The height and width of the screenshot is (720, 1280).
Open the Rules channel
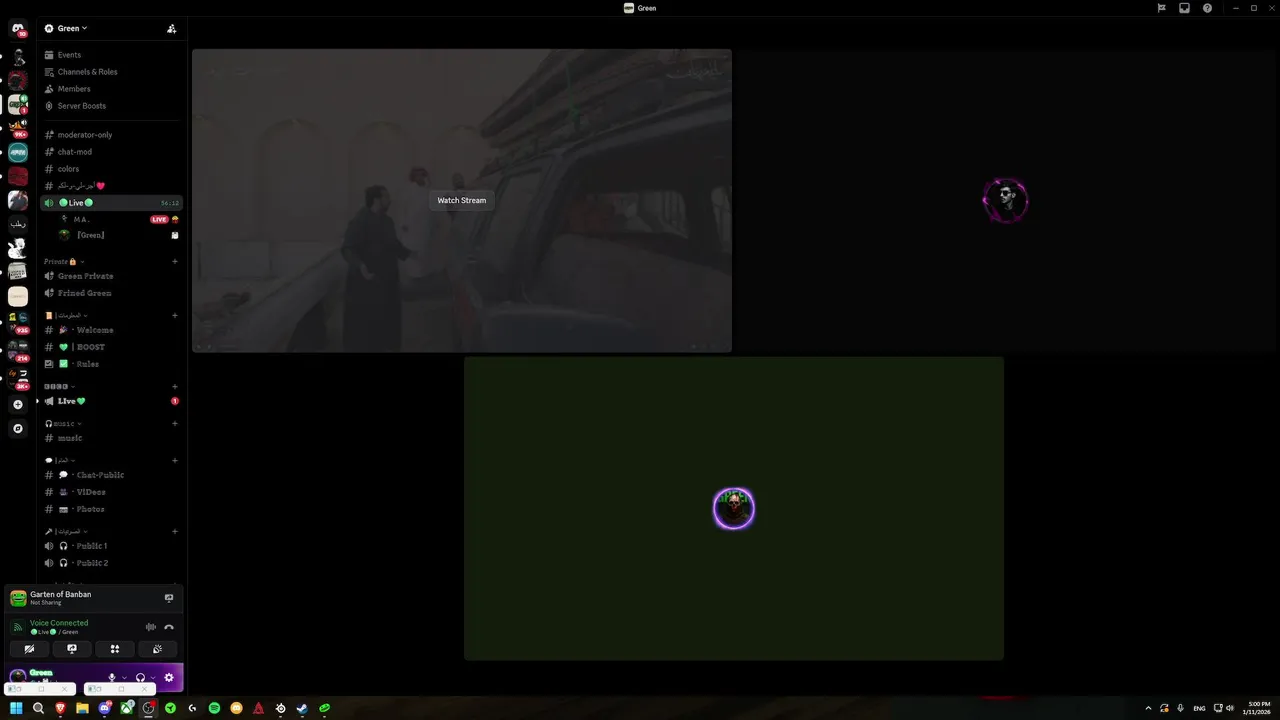(87, 364)
